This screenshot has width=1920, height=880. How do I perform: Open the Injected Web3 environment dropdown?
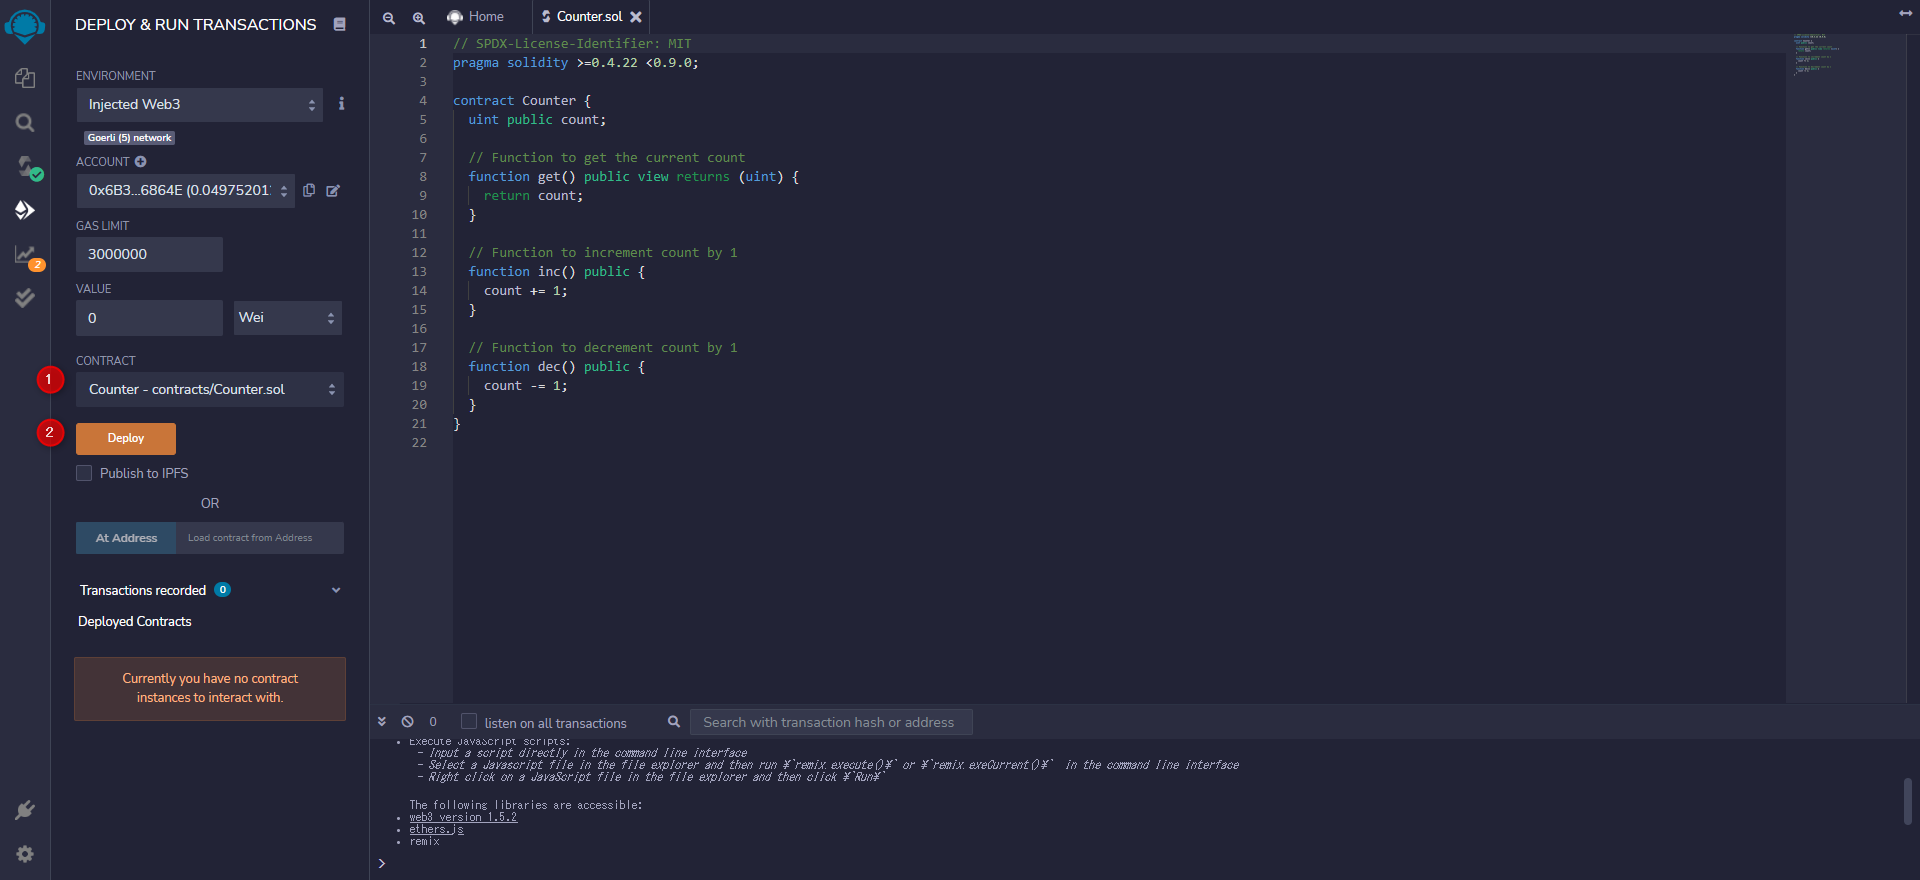pos(200,105)
